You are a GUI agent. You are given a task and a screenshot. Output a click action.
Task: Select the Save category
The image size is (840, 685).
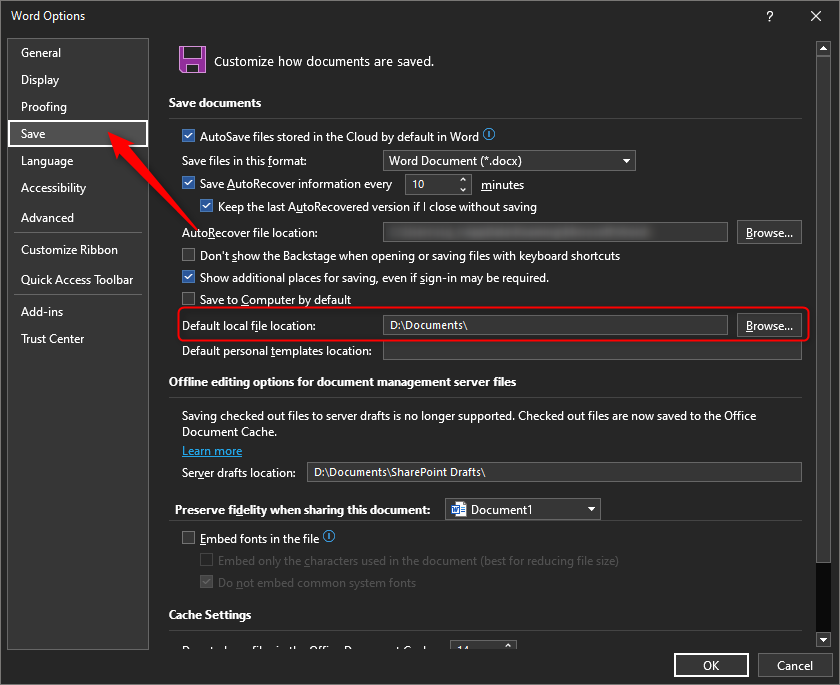[78, 133]
